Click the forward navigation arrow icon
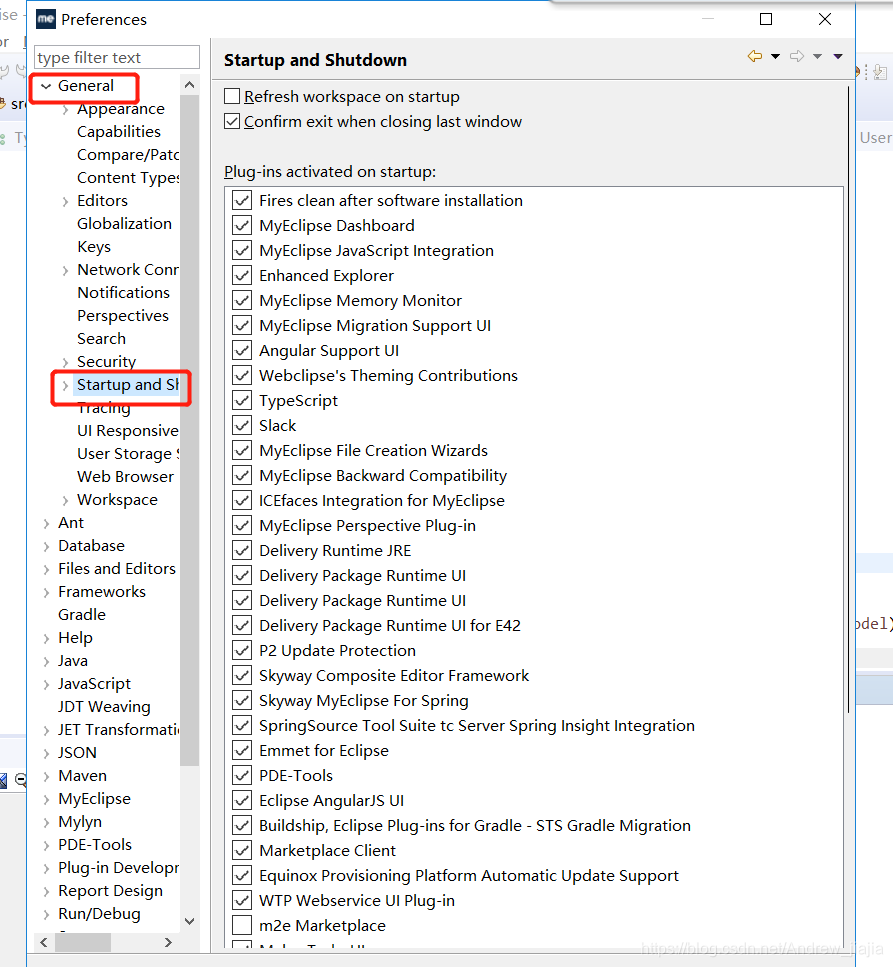 (x=797, y=56)
